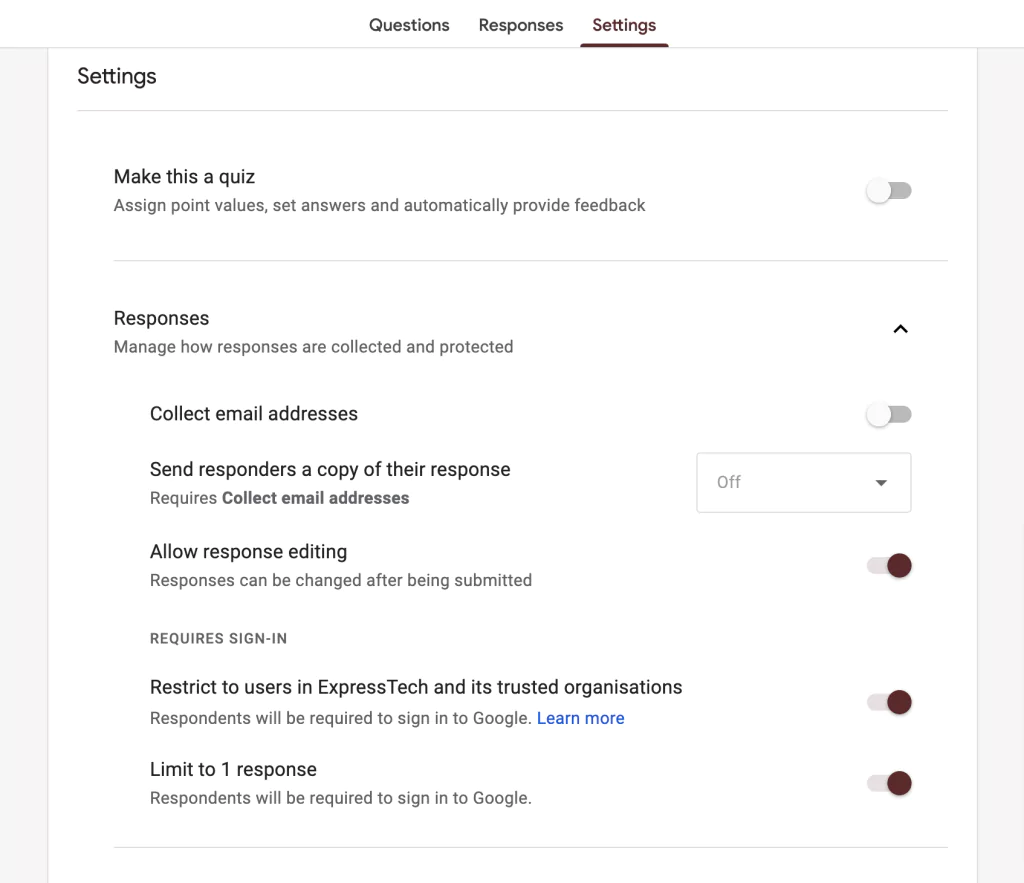Select the Settings tab
The width and height of the screenshot is (1024, 883).
click(x=624, y=25)
